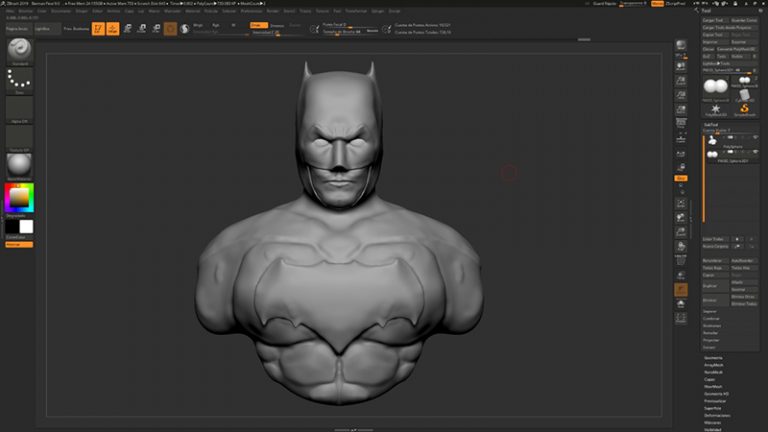Click the BPR render icon
The width and height of the screenshot is (768, 432).
coord(681,45)
